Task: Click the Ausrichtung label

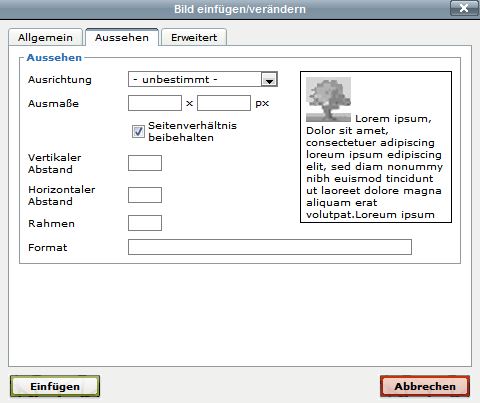Action: pyautogui.click(x=60, y=80)
